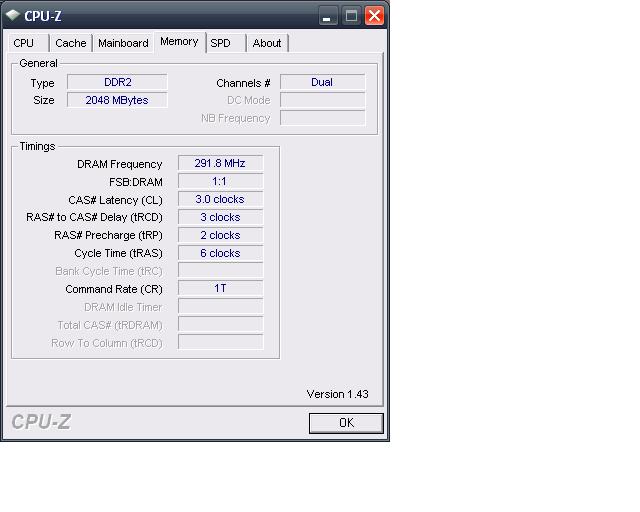Image resolution: width=640 pixels, height=512 pixels.
Task: Click the NB Frequency label
Action: click(x=236, y=119)
